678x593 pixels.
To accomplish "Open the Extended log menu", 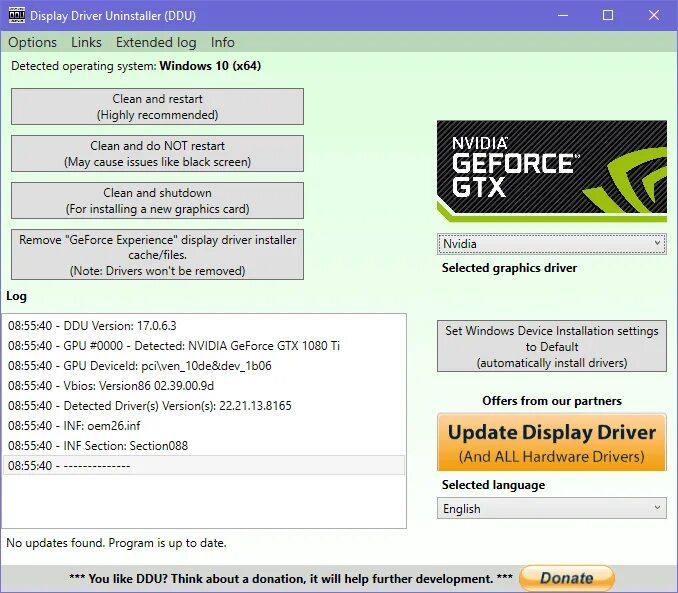I will click(x=156, y=42).
